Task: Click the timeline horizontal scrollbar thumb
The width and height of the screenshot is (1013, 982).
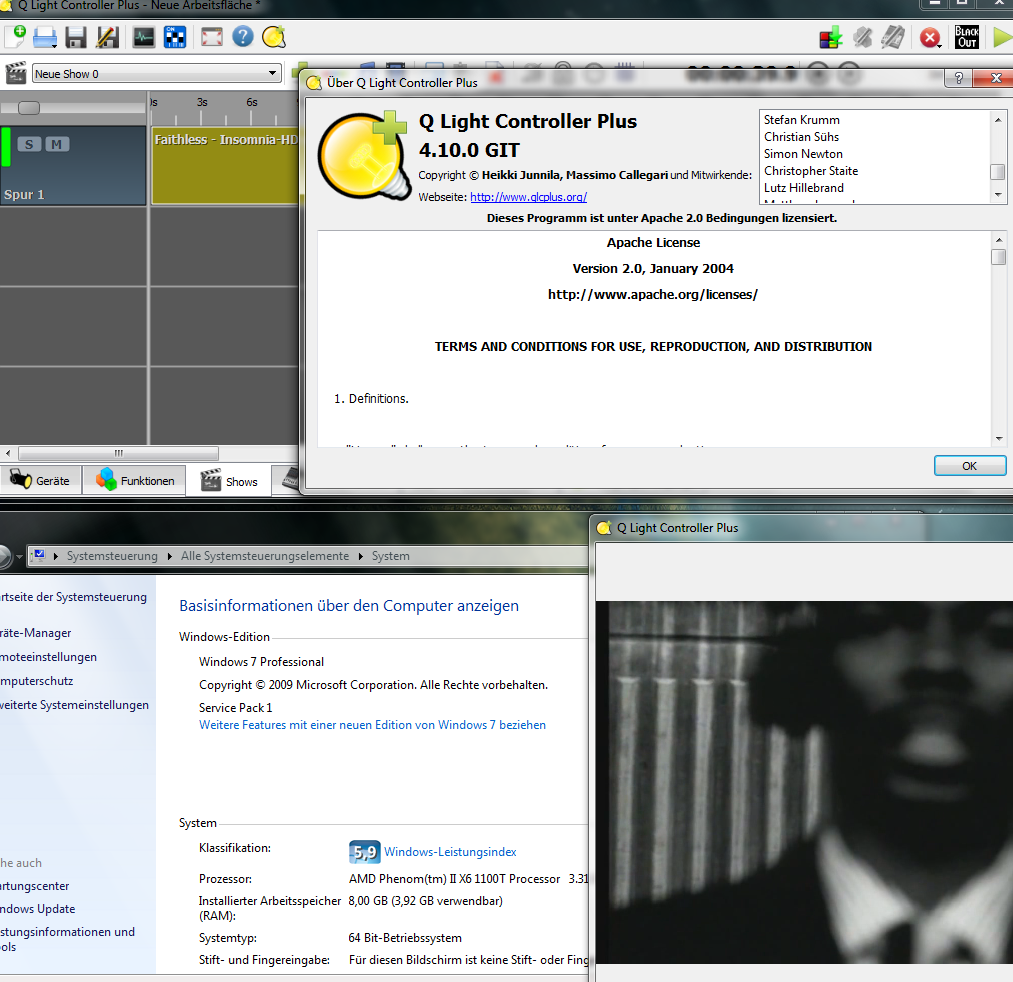Action: pyautogui.click(x=118, y=453)
